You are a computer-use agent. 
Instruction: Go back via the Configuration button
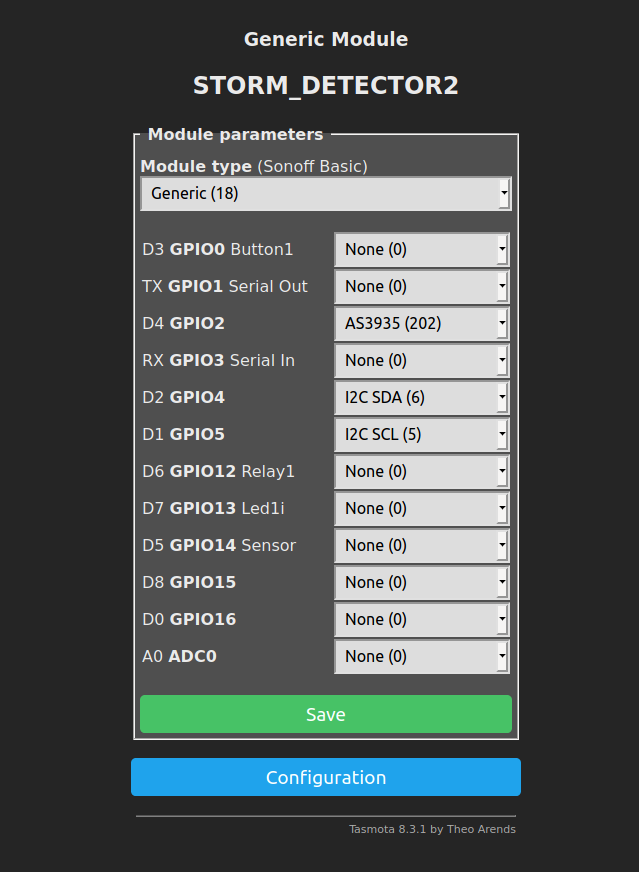click(325, 777)
